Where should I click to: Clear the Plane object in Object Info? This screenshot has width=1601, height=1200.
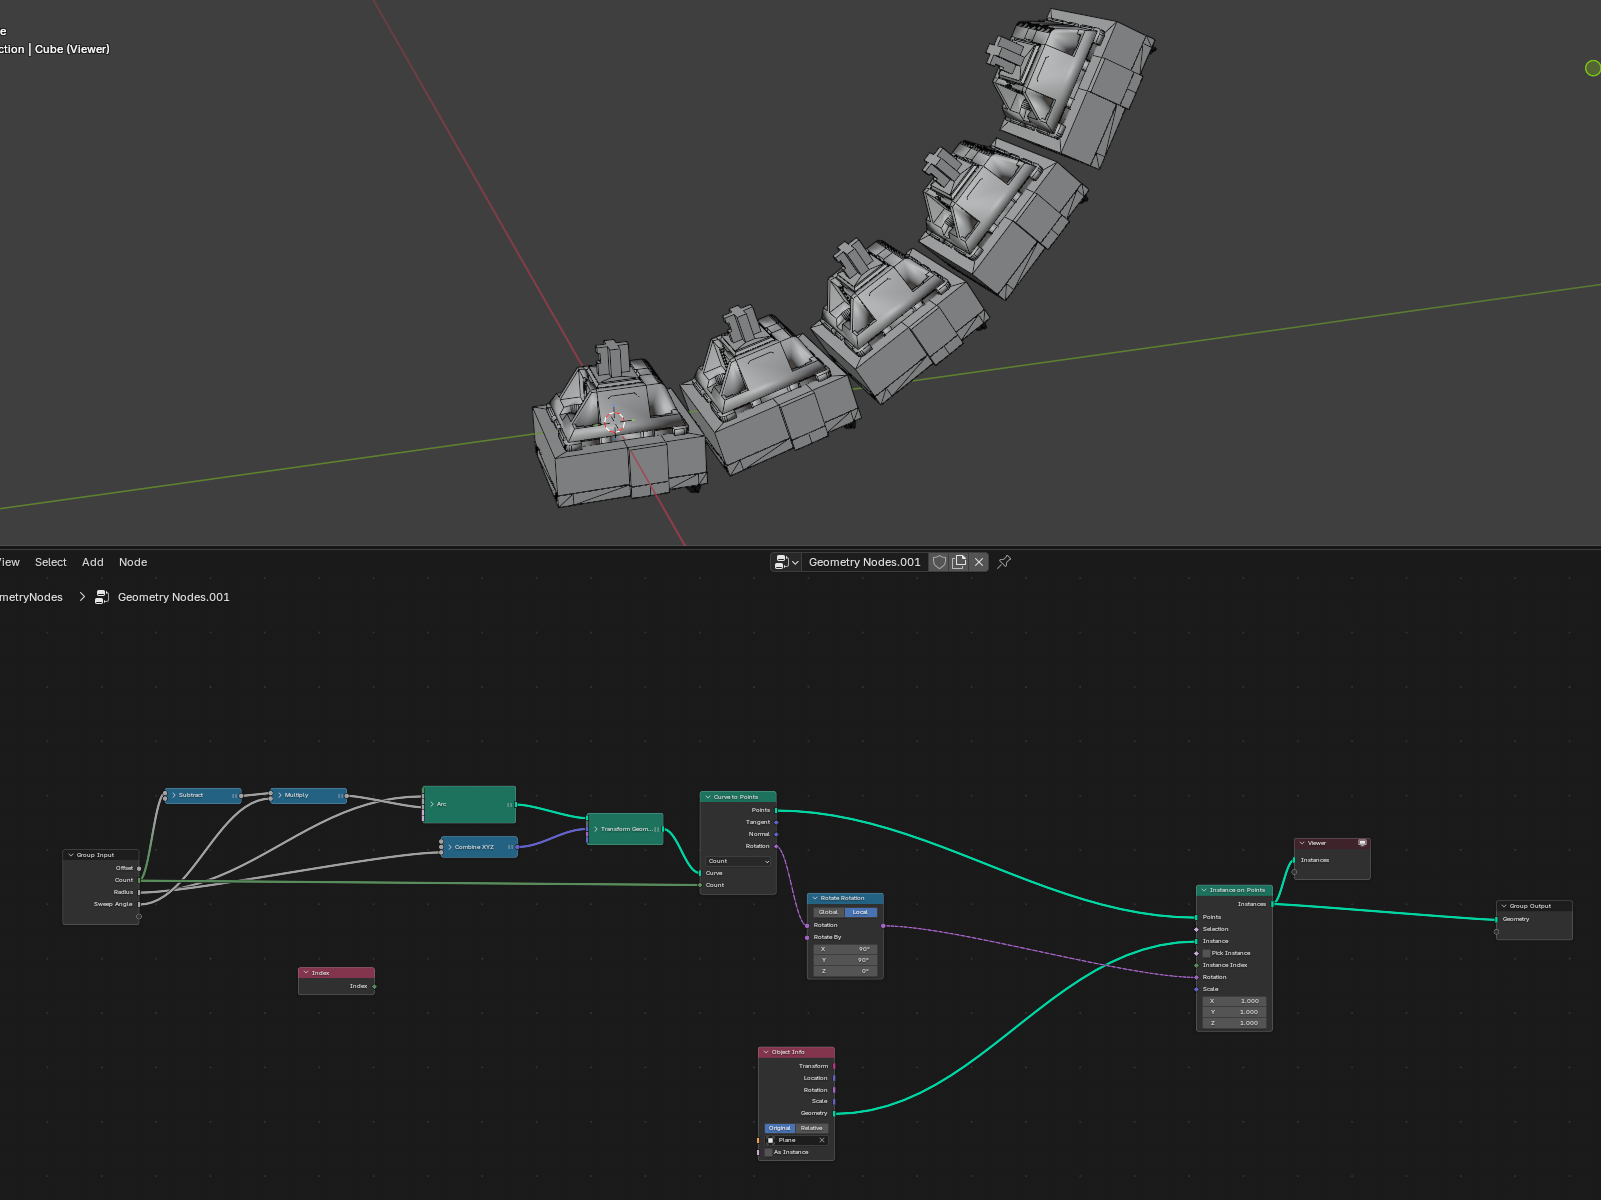[822, 1140]
